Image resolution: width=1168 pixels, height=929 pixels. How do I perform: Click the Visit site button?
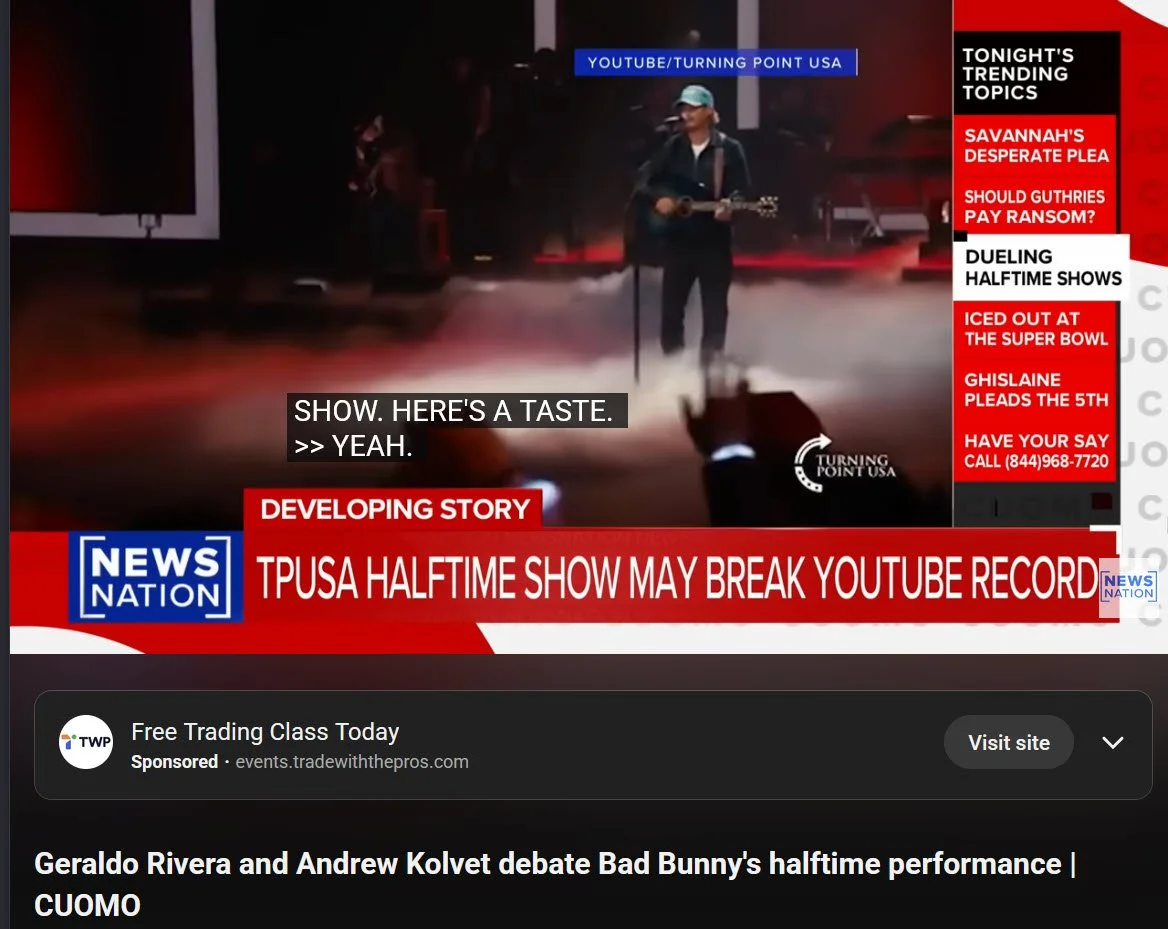point(1008,742)
